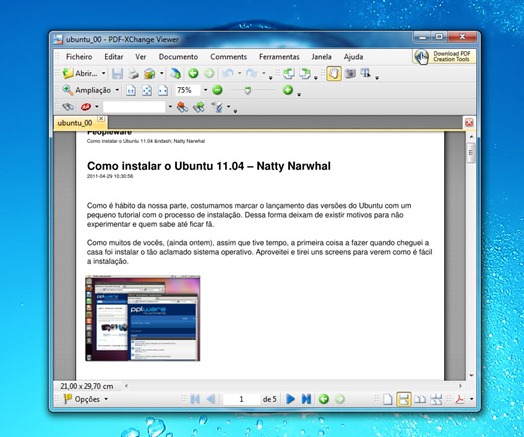
Task: Toggle the Hand tool
Action: (x=334, y=74)
